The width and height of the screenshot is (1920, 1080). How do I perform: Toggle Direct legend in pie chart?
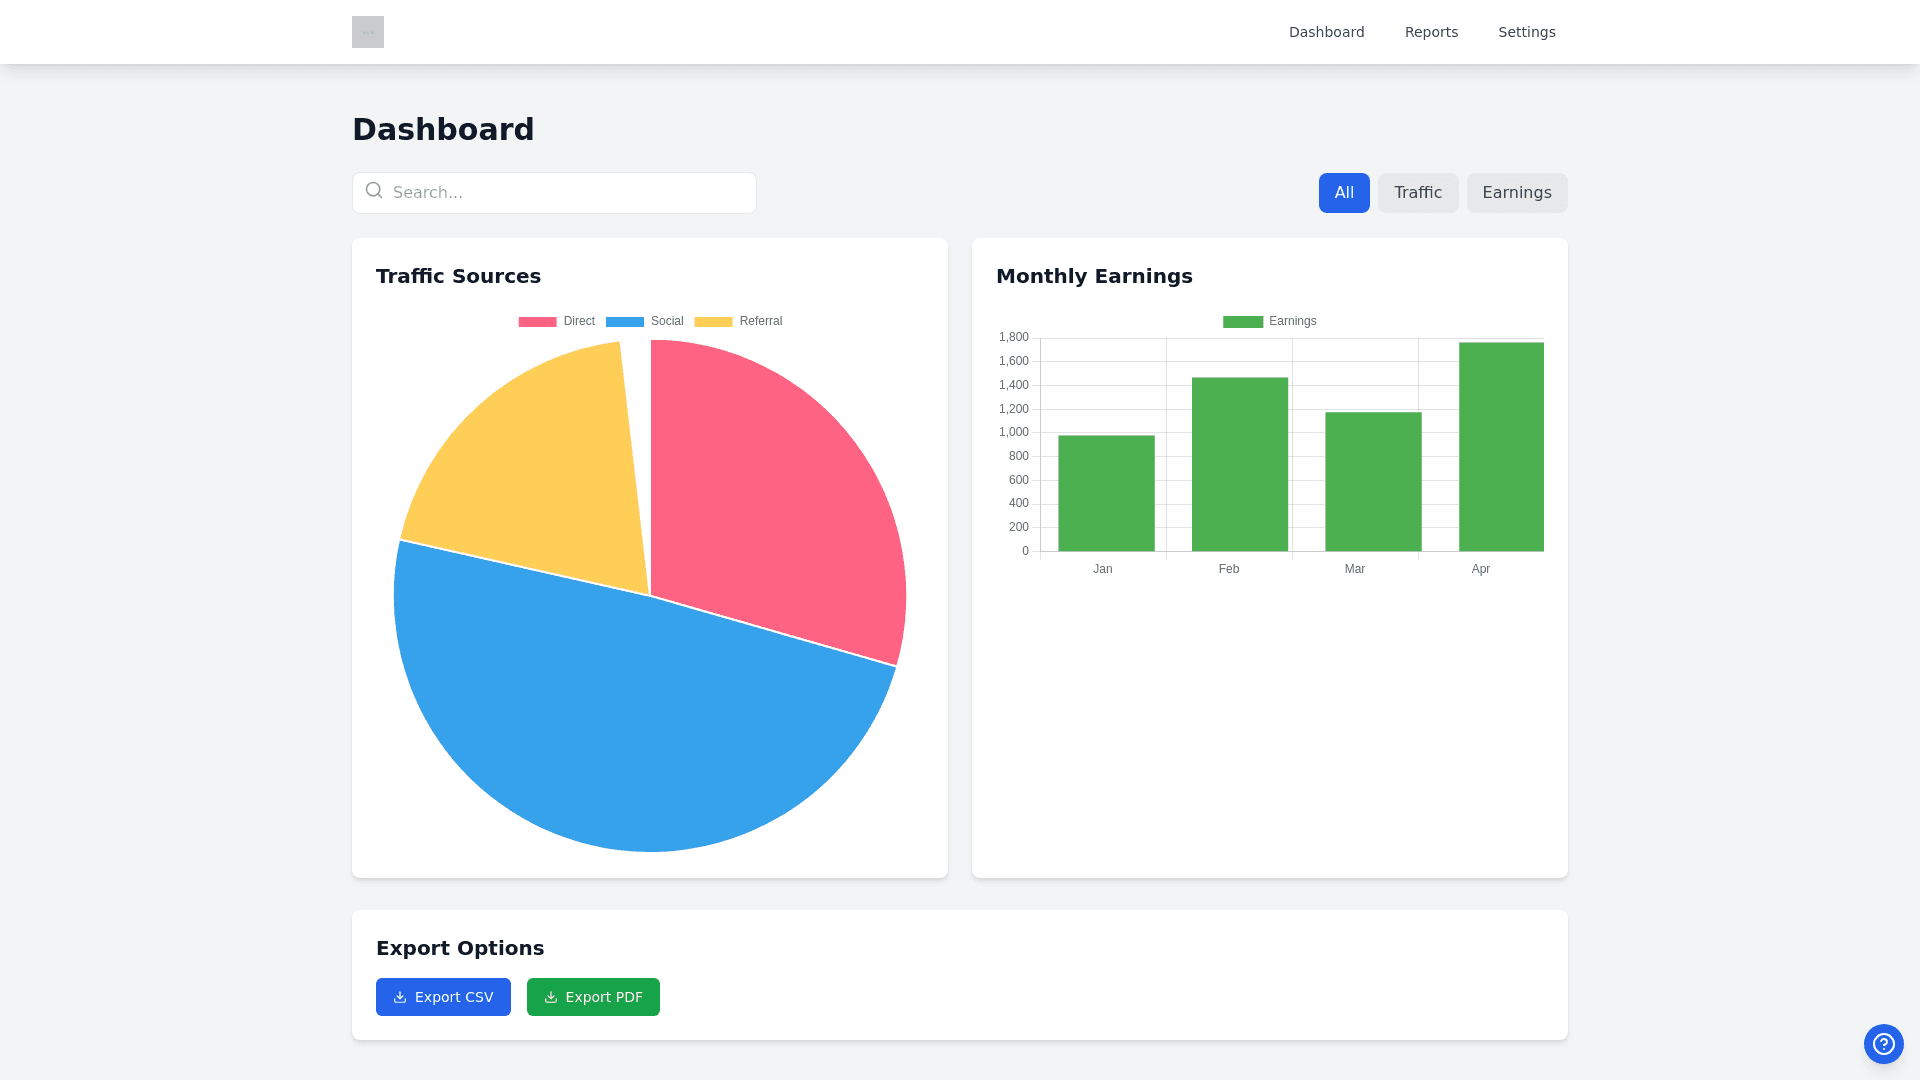pyautogui.click(x=557, y=321)
